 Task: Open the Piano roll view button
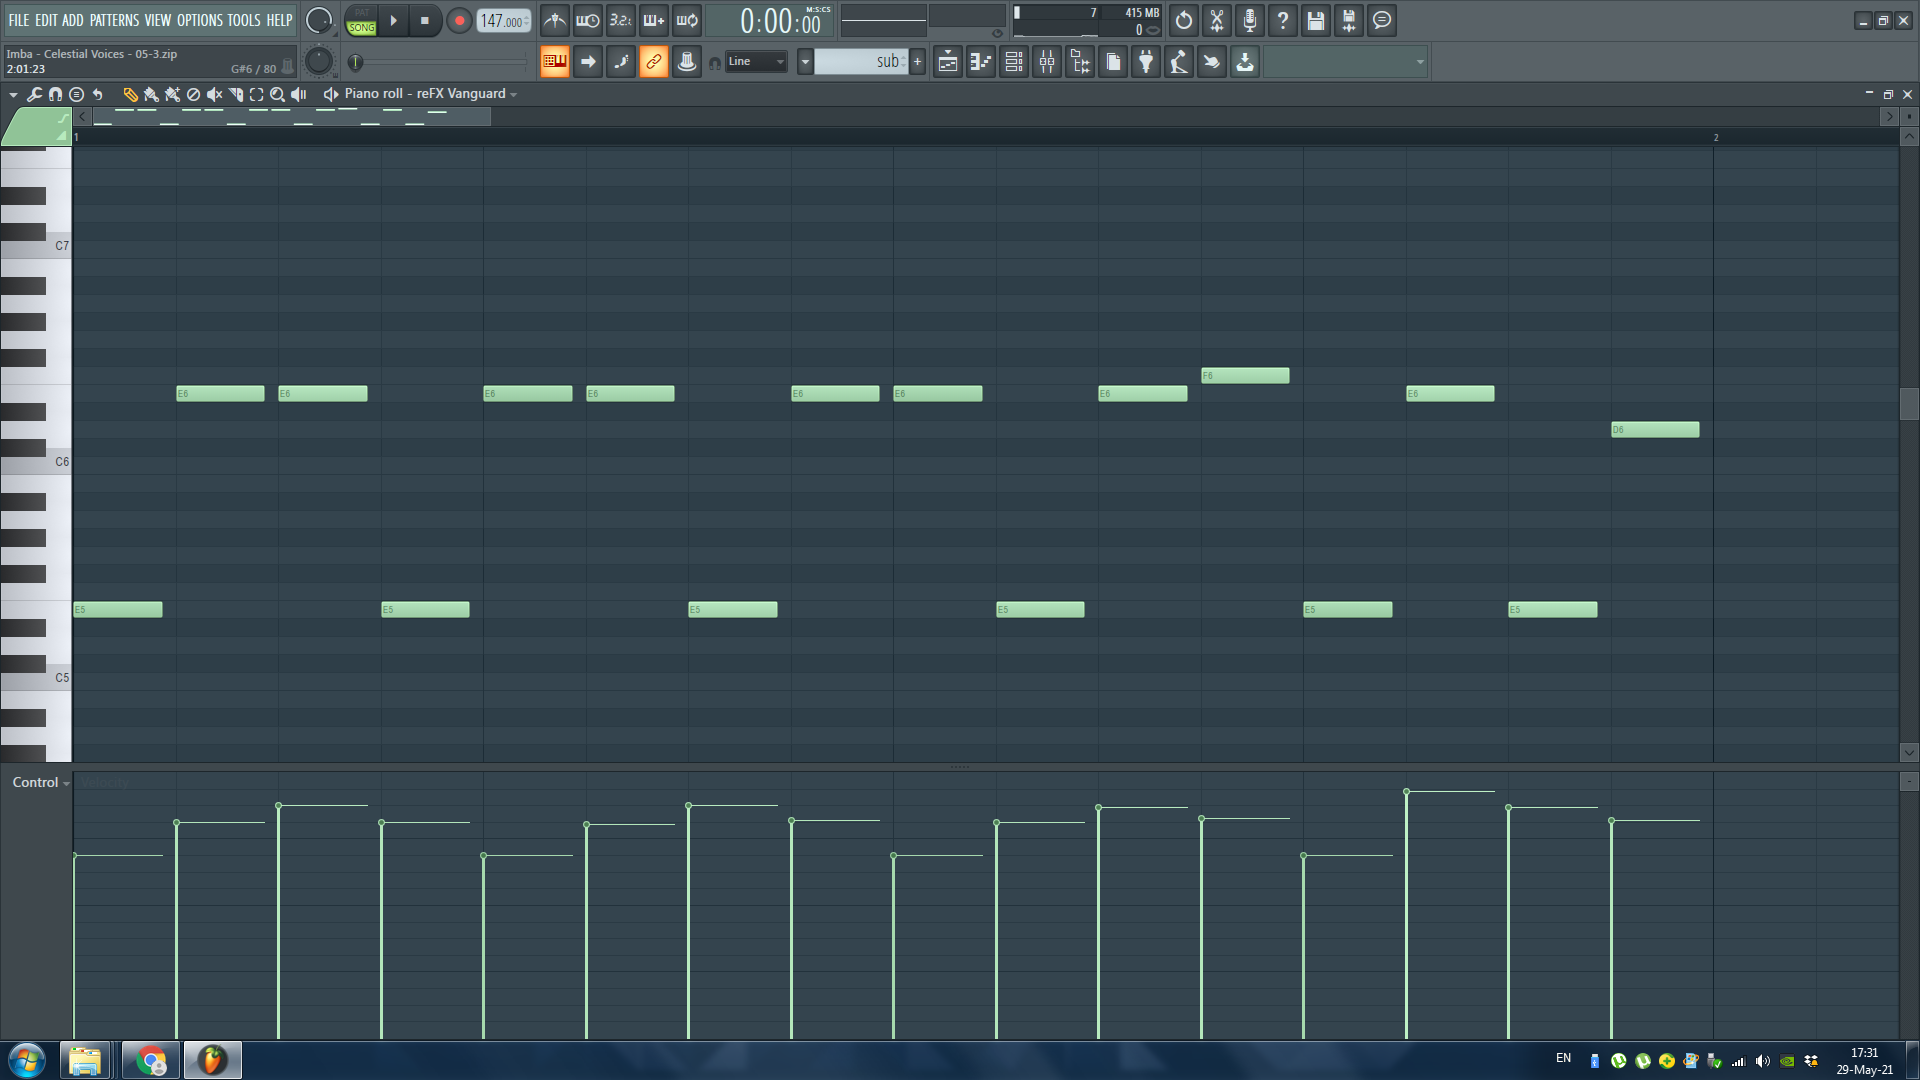pyautogui.click(x=981, y=62)
